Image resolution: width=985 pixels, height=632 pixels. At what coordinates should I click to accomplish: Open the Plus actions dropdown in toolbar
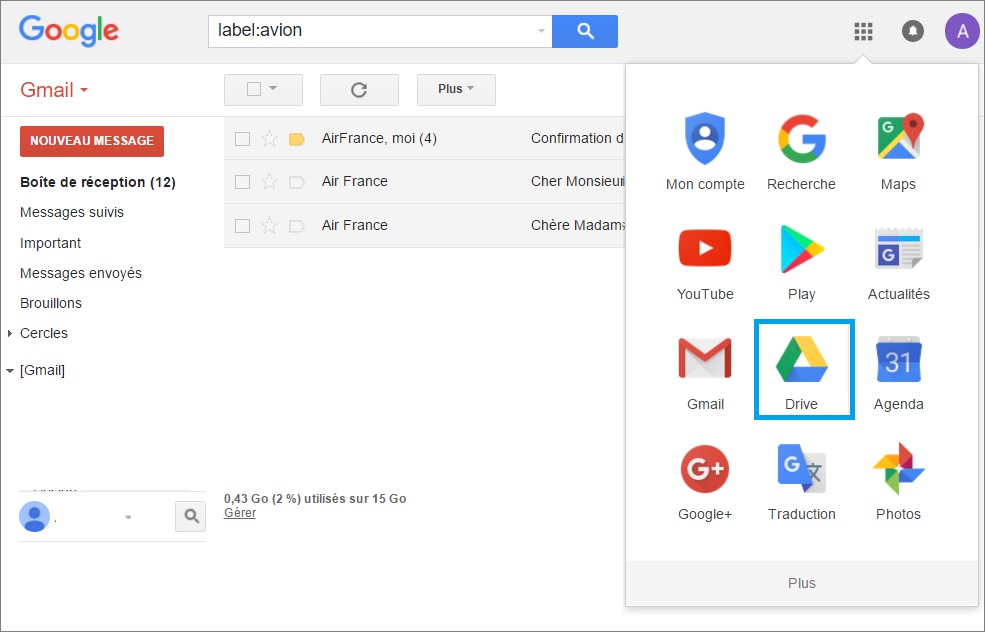(x=456, y=90)
